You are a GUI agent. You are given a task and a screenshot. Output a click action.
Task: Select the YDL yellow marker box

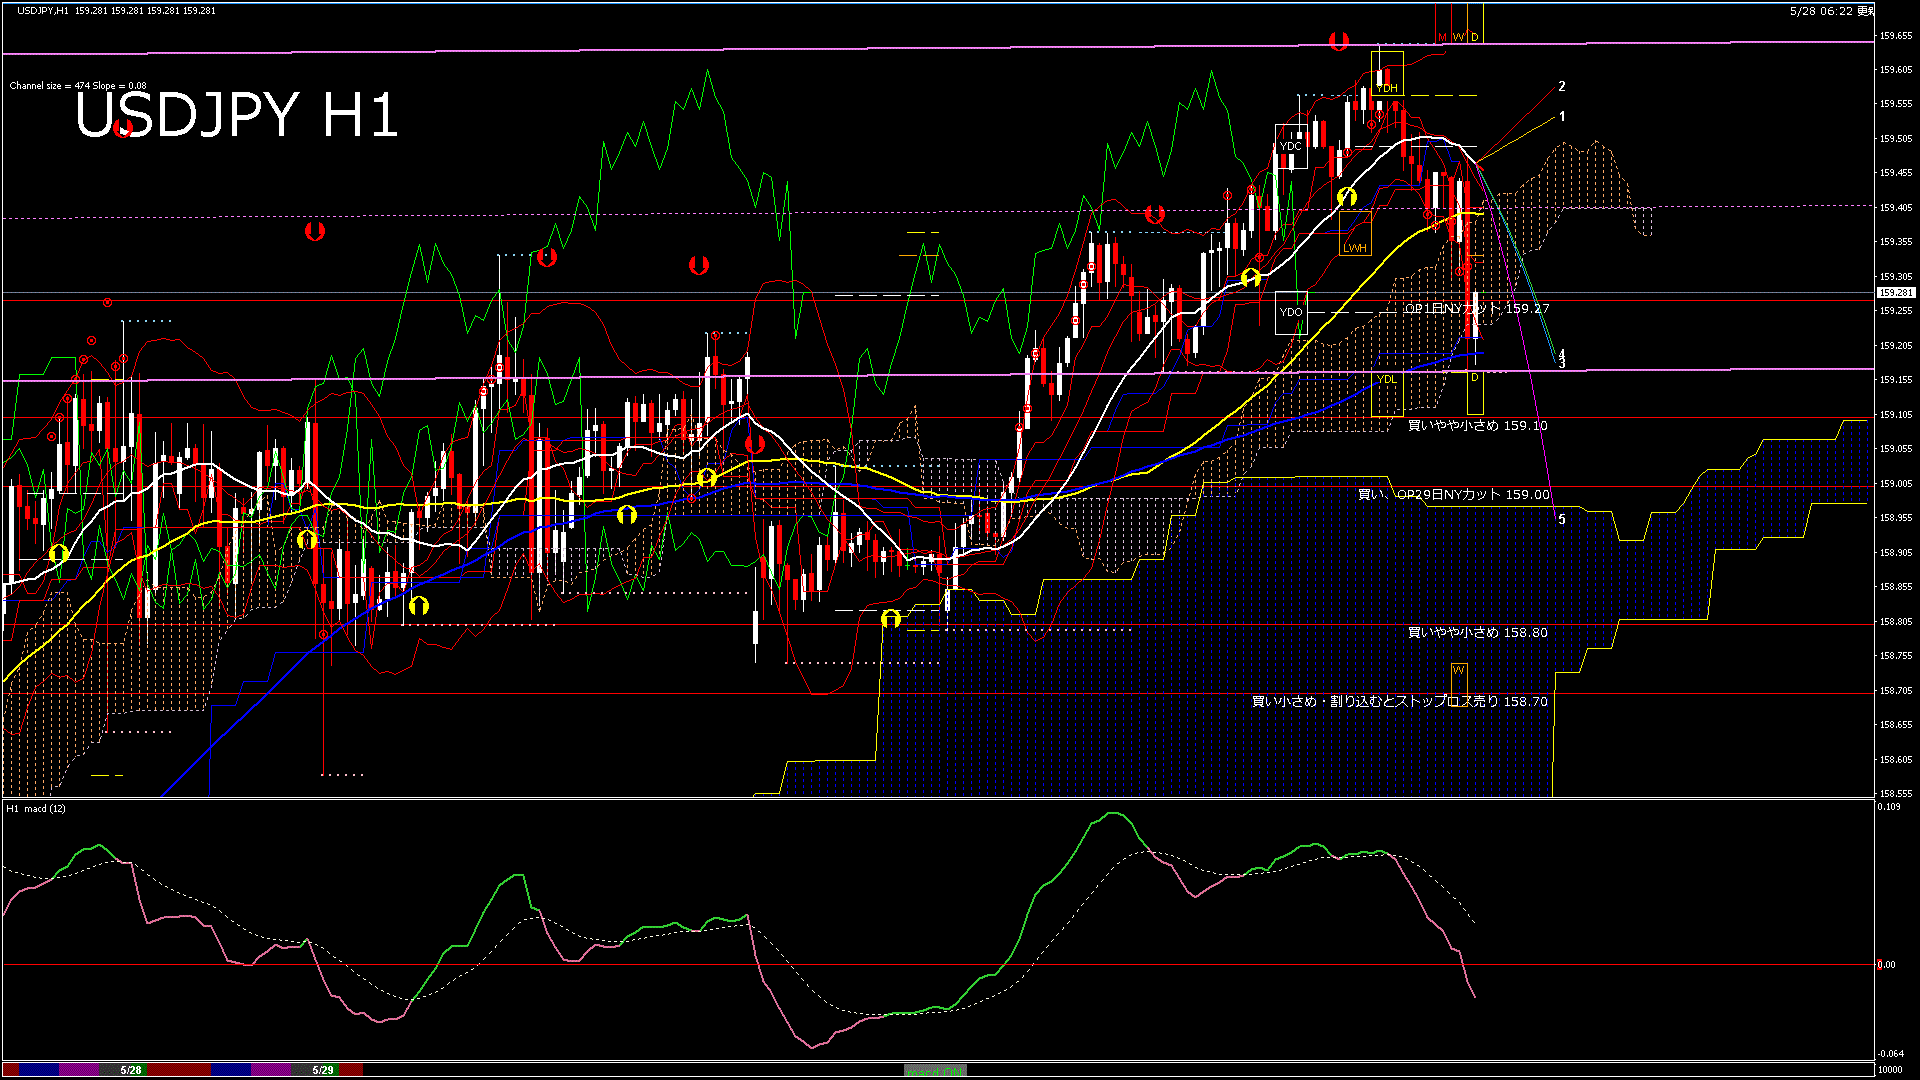tap(1387, 394)
